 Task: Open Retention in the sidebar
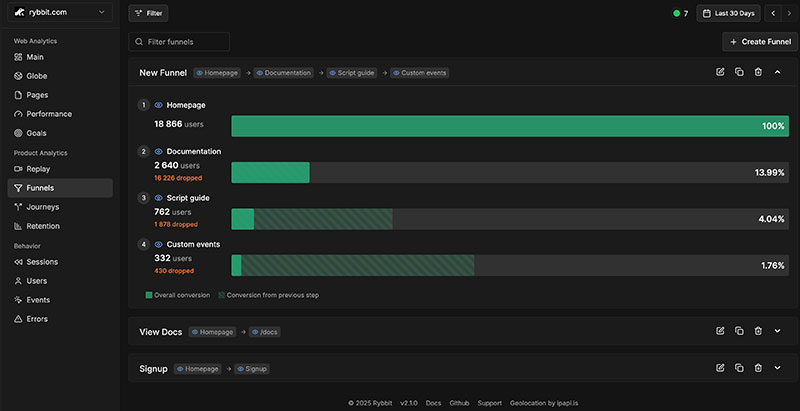tap(60, 226)
